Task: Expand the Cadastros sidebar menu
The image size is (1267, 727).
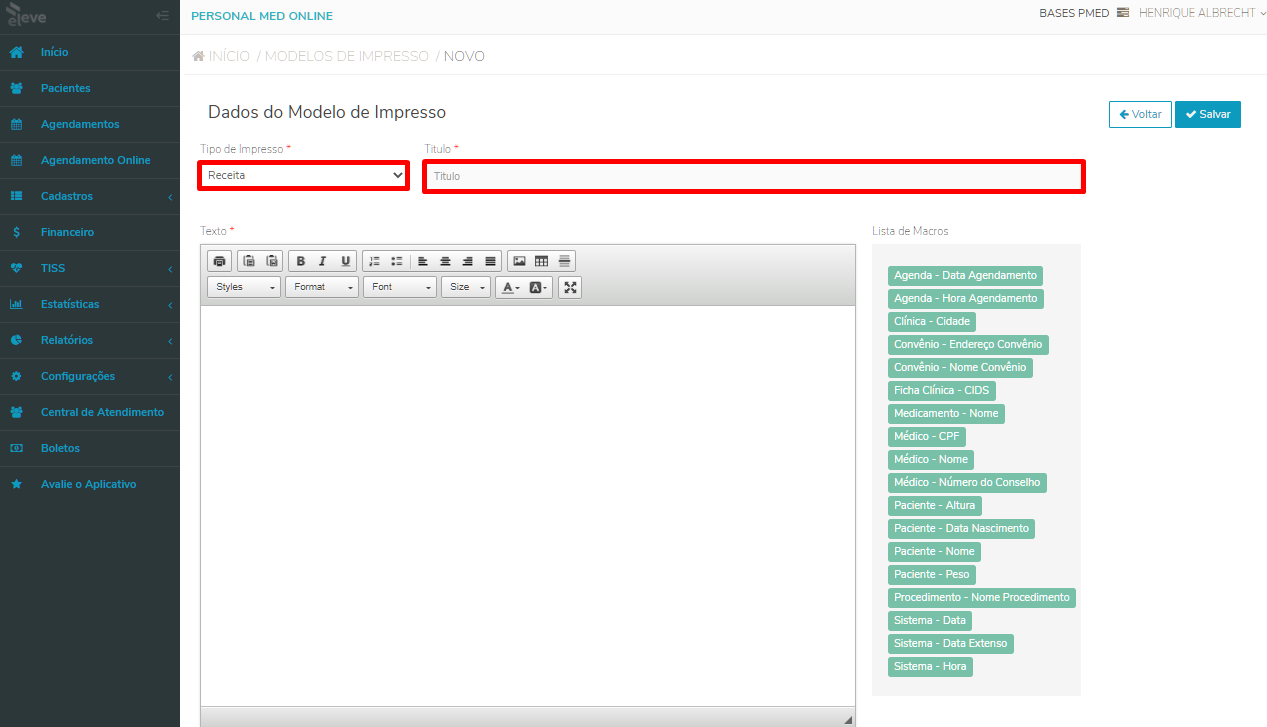Action: pyautogui.click(x=90, y=196)
